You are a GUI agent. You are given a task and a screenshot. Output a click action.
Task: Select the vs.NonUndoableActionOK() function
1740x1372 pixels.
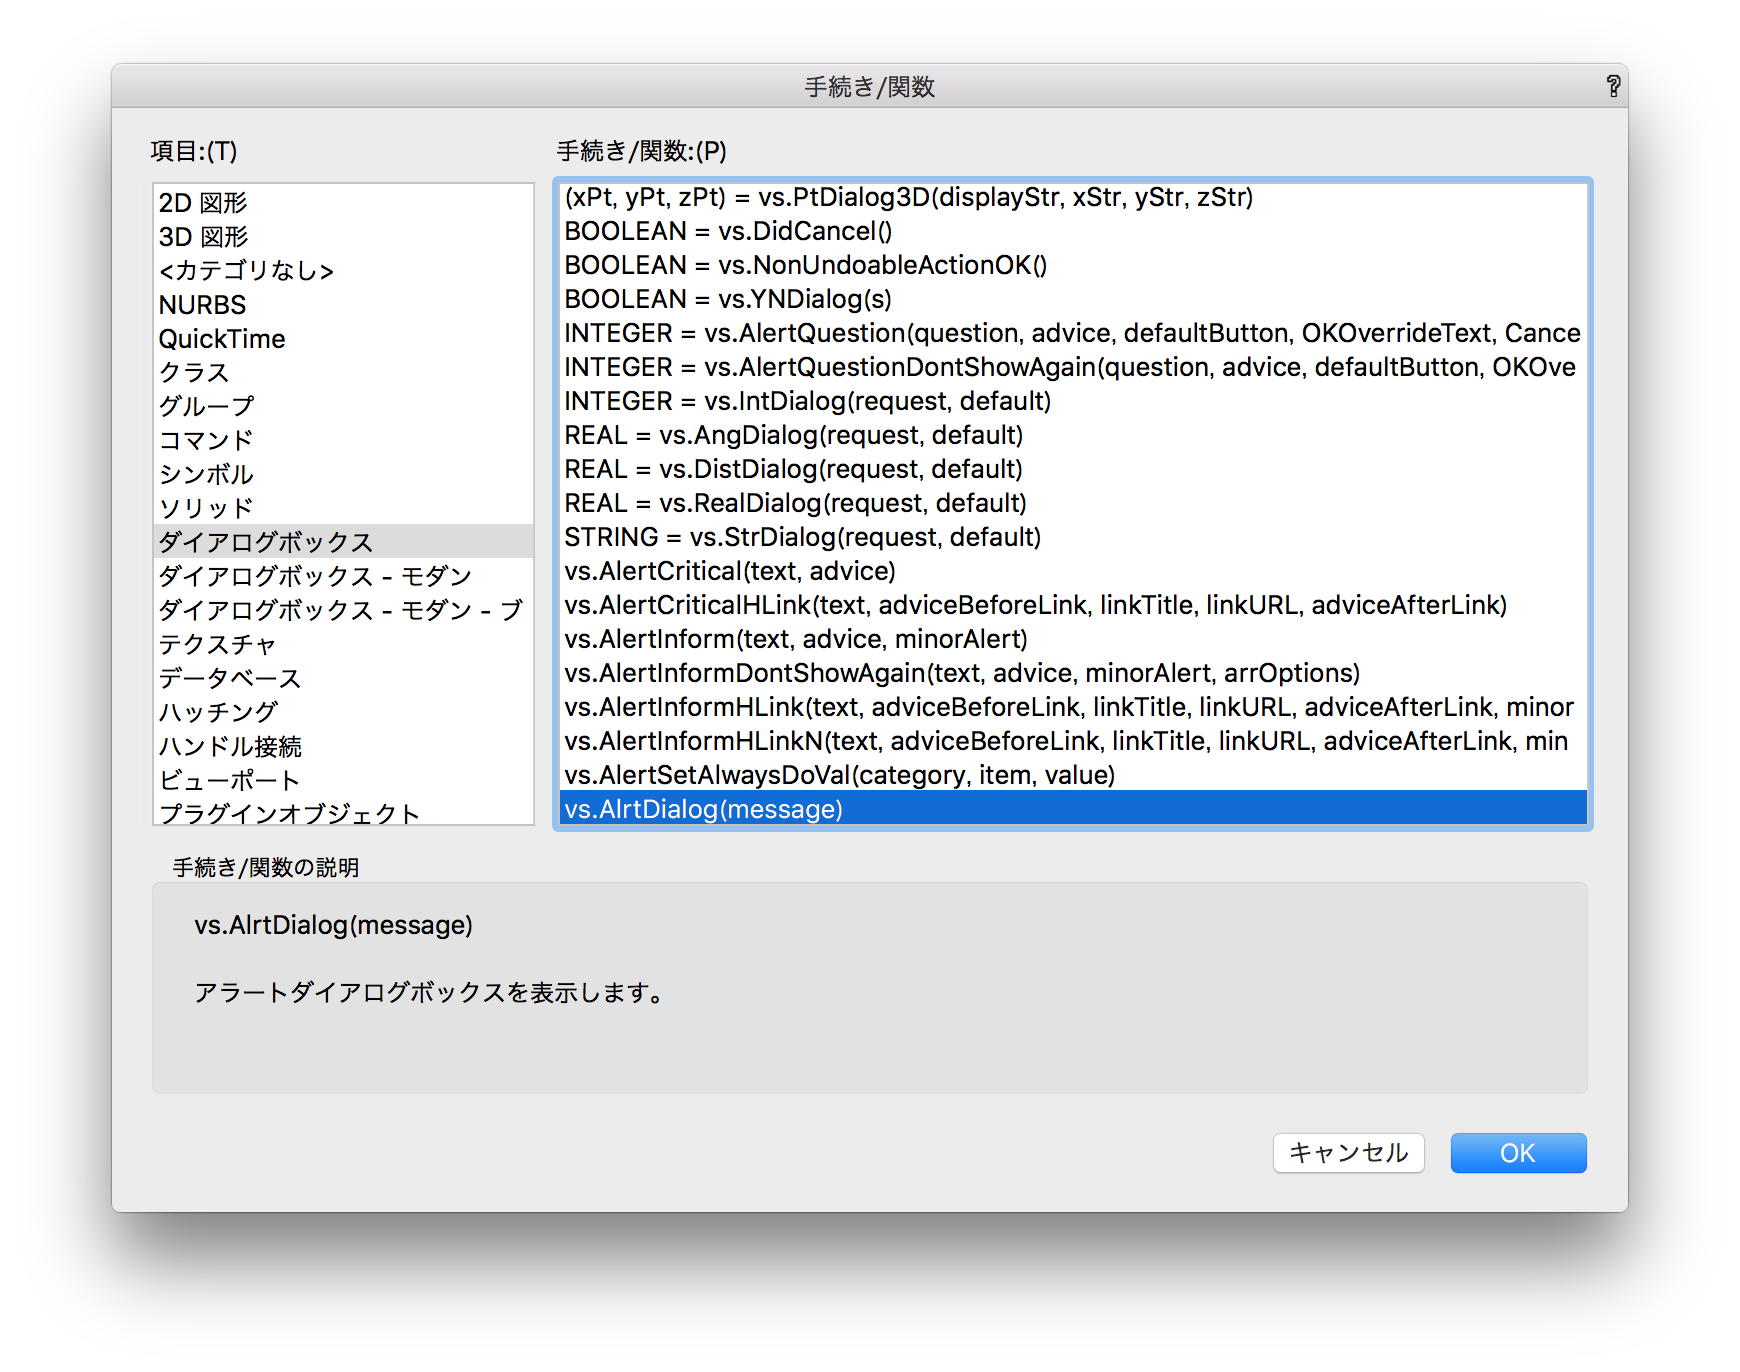click(x=1073, y=265)
